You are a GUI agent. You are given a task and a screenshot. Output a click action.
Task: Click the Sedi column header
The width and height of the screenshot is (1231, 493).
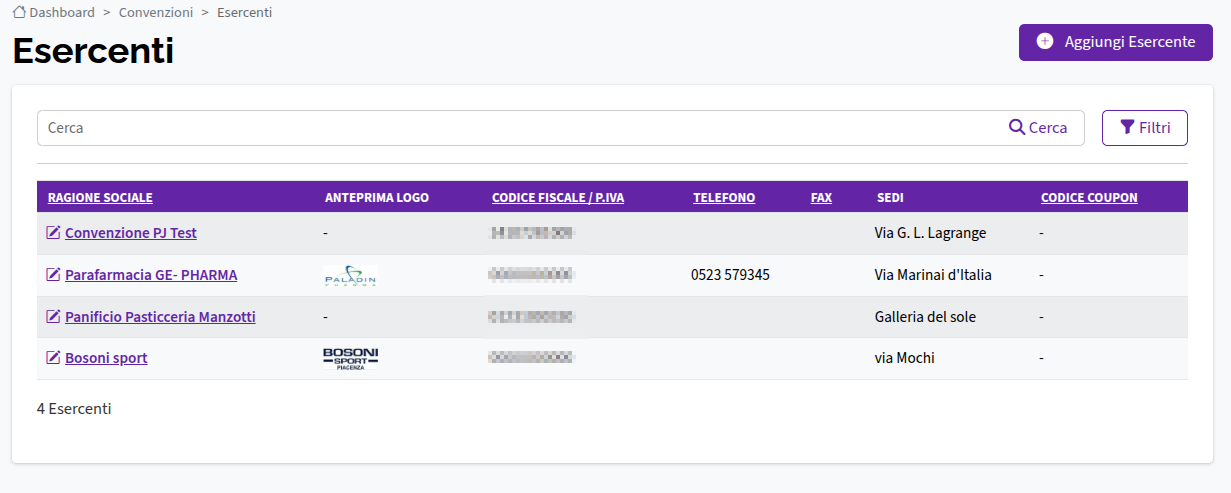pyautogui.click(x=890, y=198)
